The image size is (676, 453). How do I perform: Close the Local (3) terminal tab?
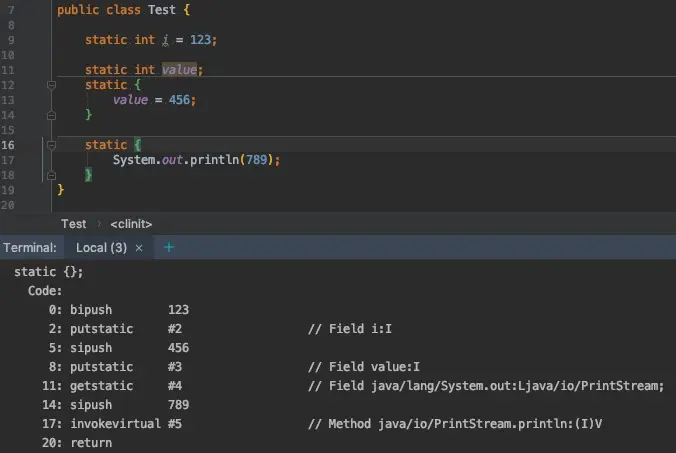point(139,248)
